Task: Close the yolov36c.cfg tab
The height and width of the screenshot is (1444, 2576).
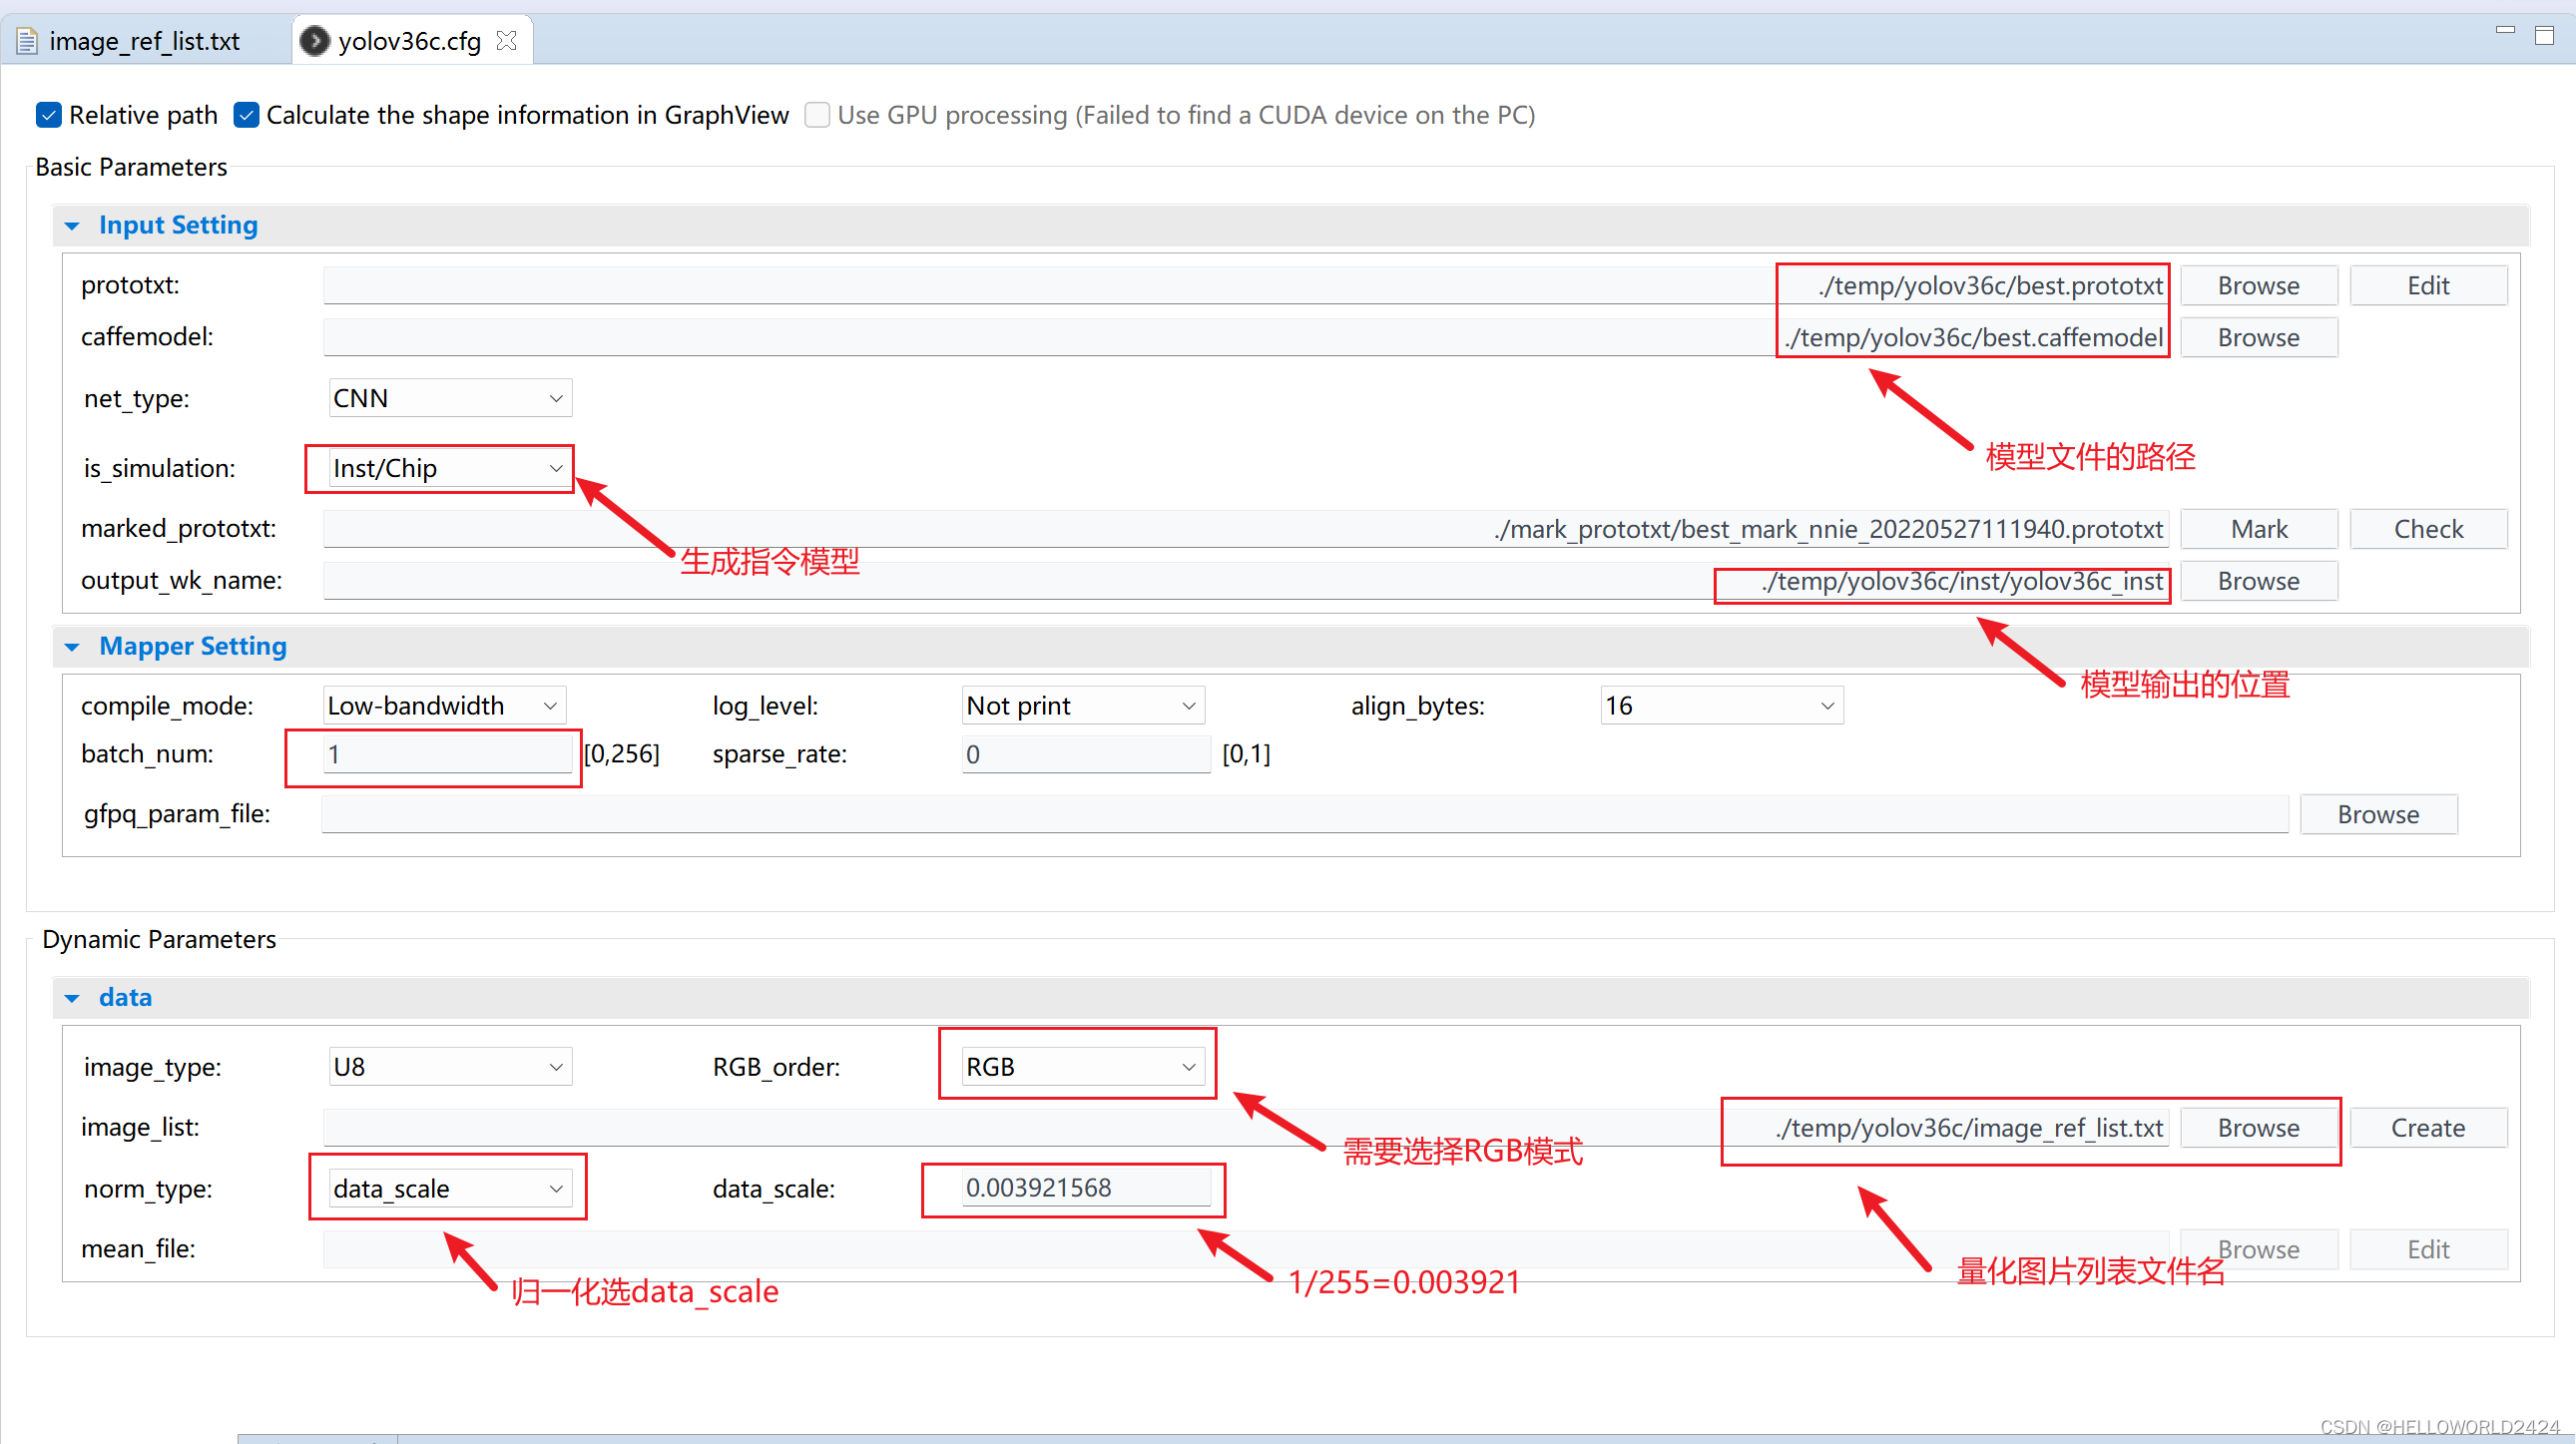Action: tap(507, 41)
